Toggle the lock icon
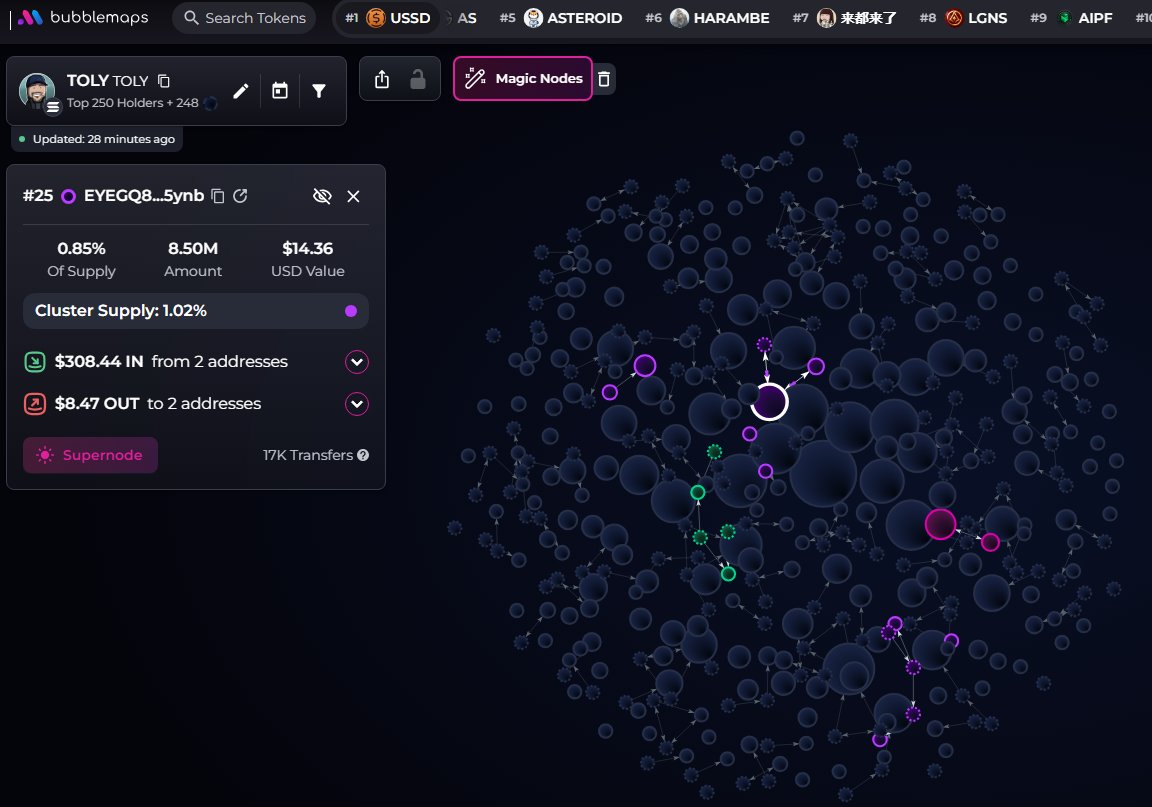1152x807 pixels. (417, 79)
